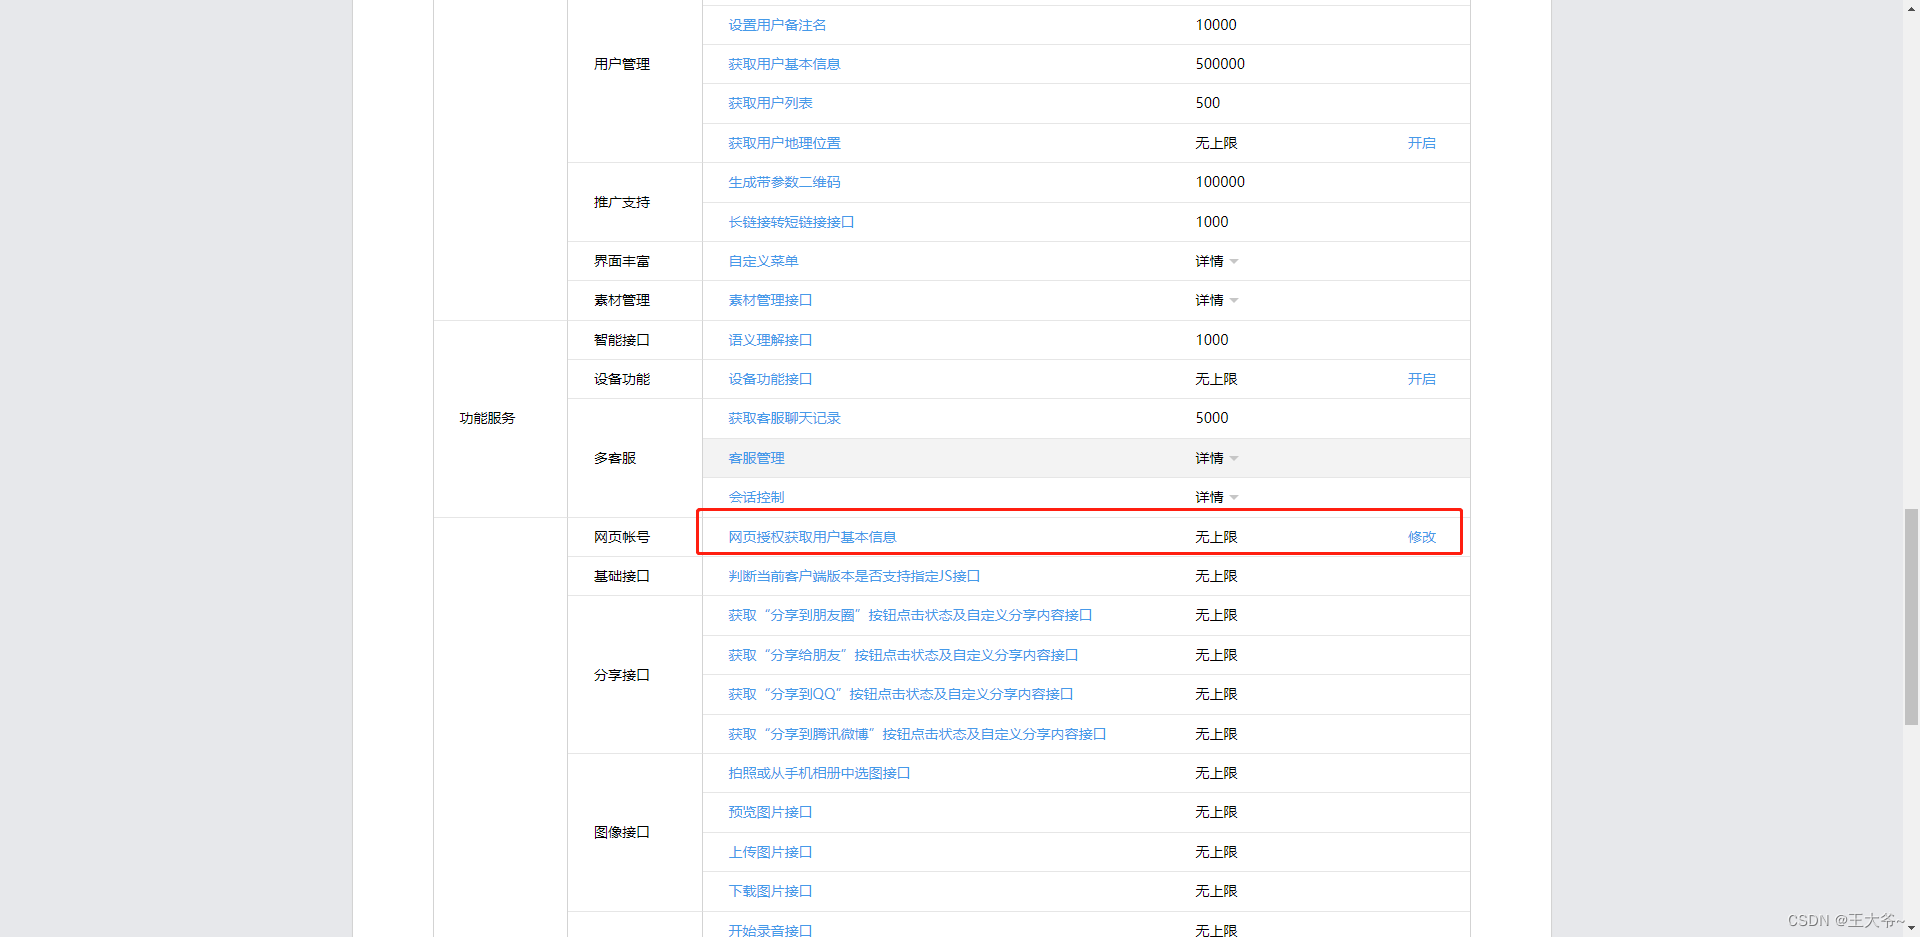Select the 10000 limit for 设置用户备注名
The height and width of the screenshot is (937, 1920).
(x=1216, y=25)
